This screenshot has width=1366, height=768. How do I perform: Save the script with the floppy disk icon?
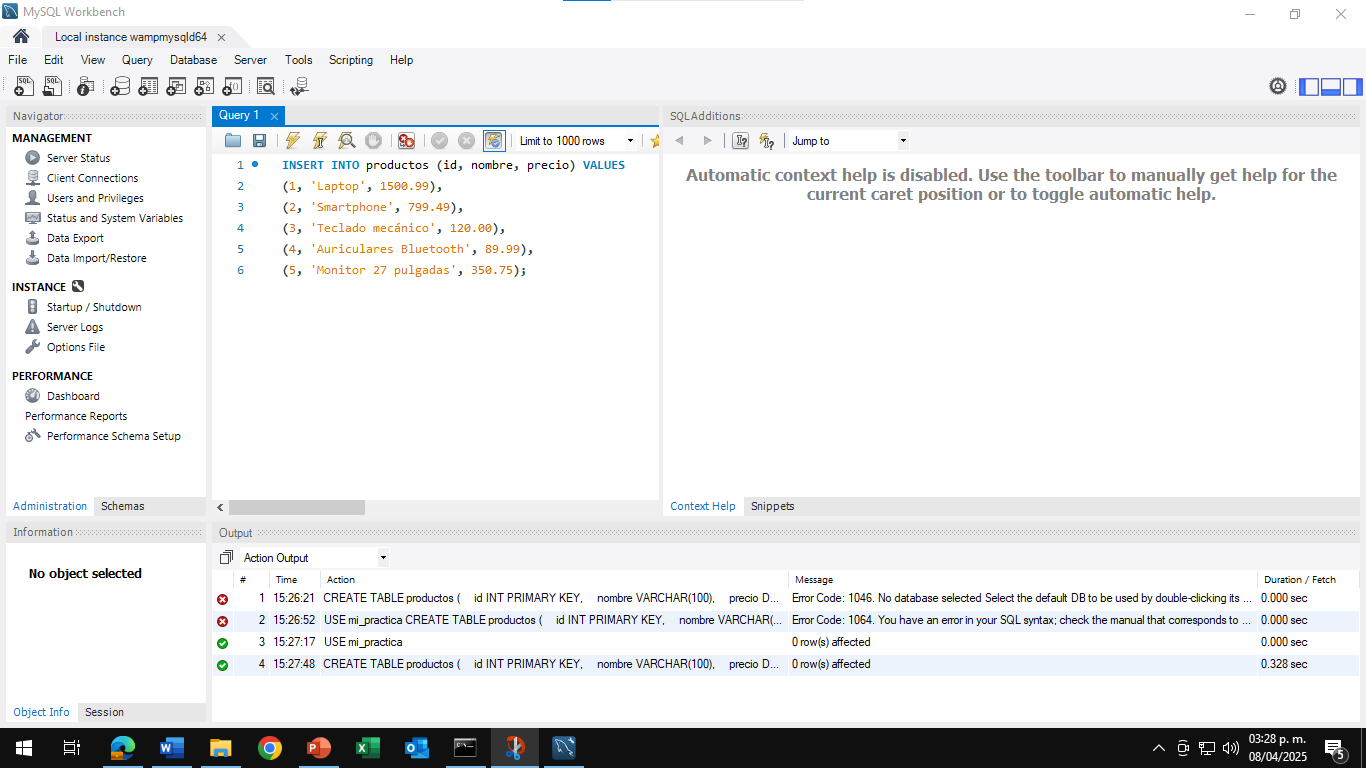(259, 141)
